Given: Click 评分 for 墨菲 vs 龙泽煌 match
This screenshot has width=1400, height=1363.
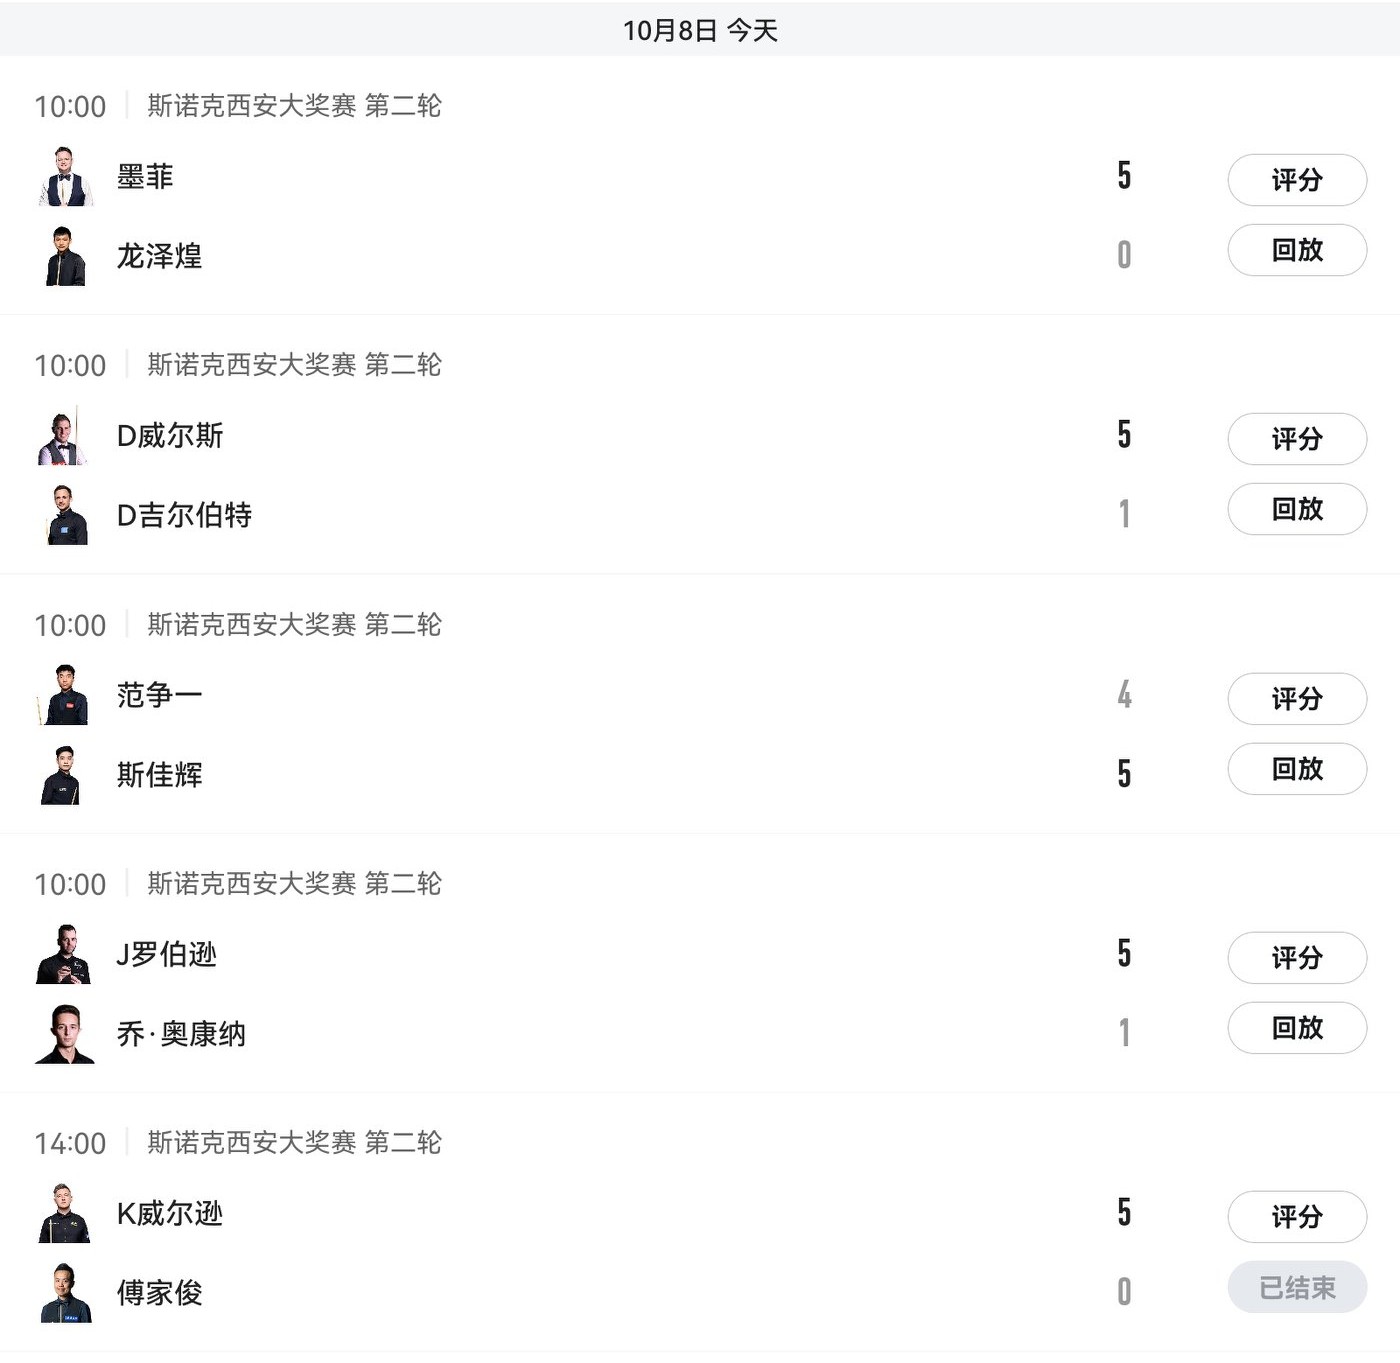Looking at the screenshot, I should point(1296,180).
